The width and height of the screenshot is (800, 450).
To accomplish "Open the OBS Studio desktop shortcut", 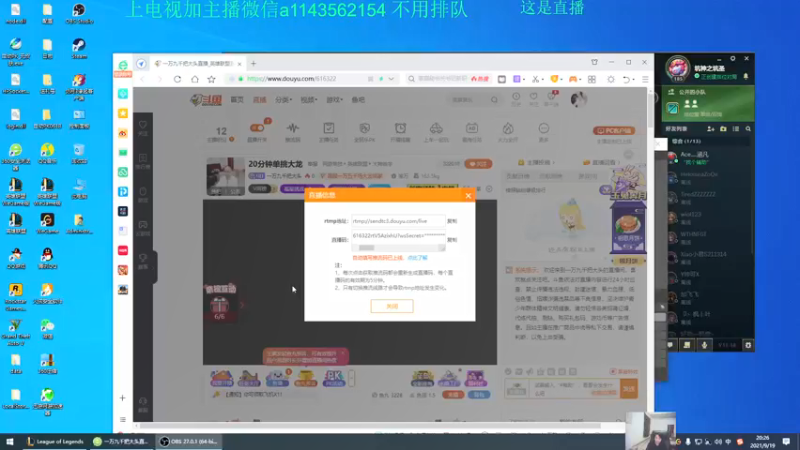I will tap(79, 14).
